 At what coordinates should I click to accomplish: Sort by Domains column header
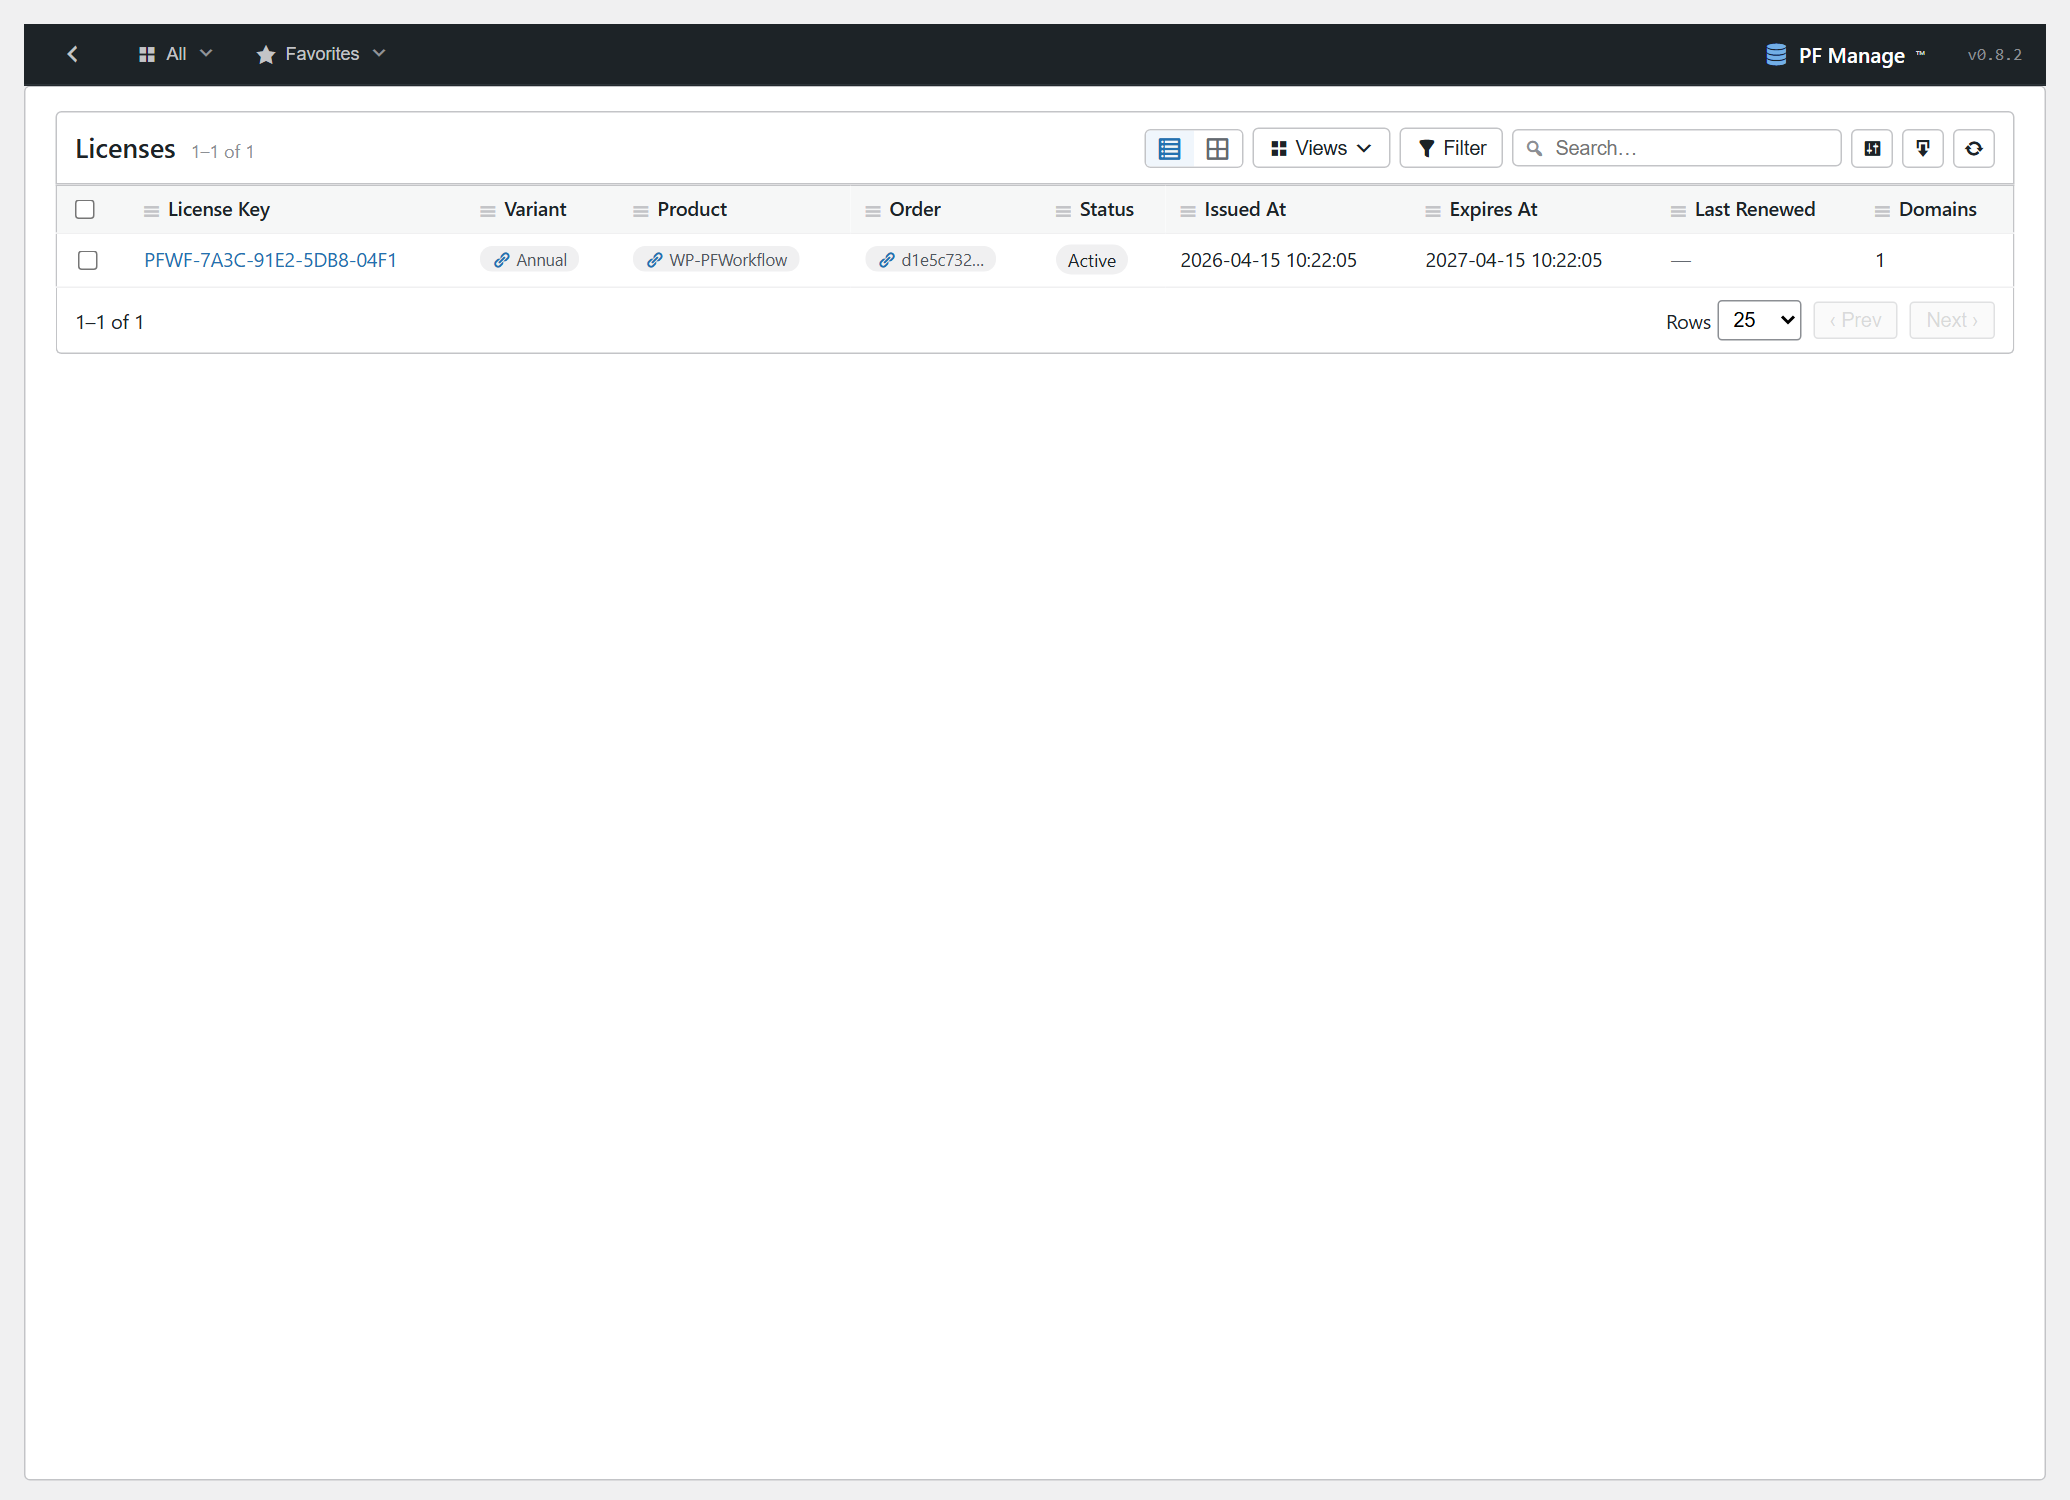coord(1937,209)
